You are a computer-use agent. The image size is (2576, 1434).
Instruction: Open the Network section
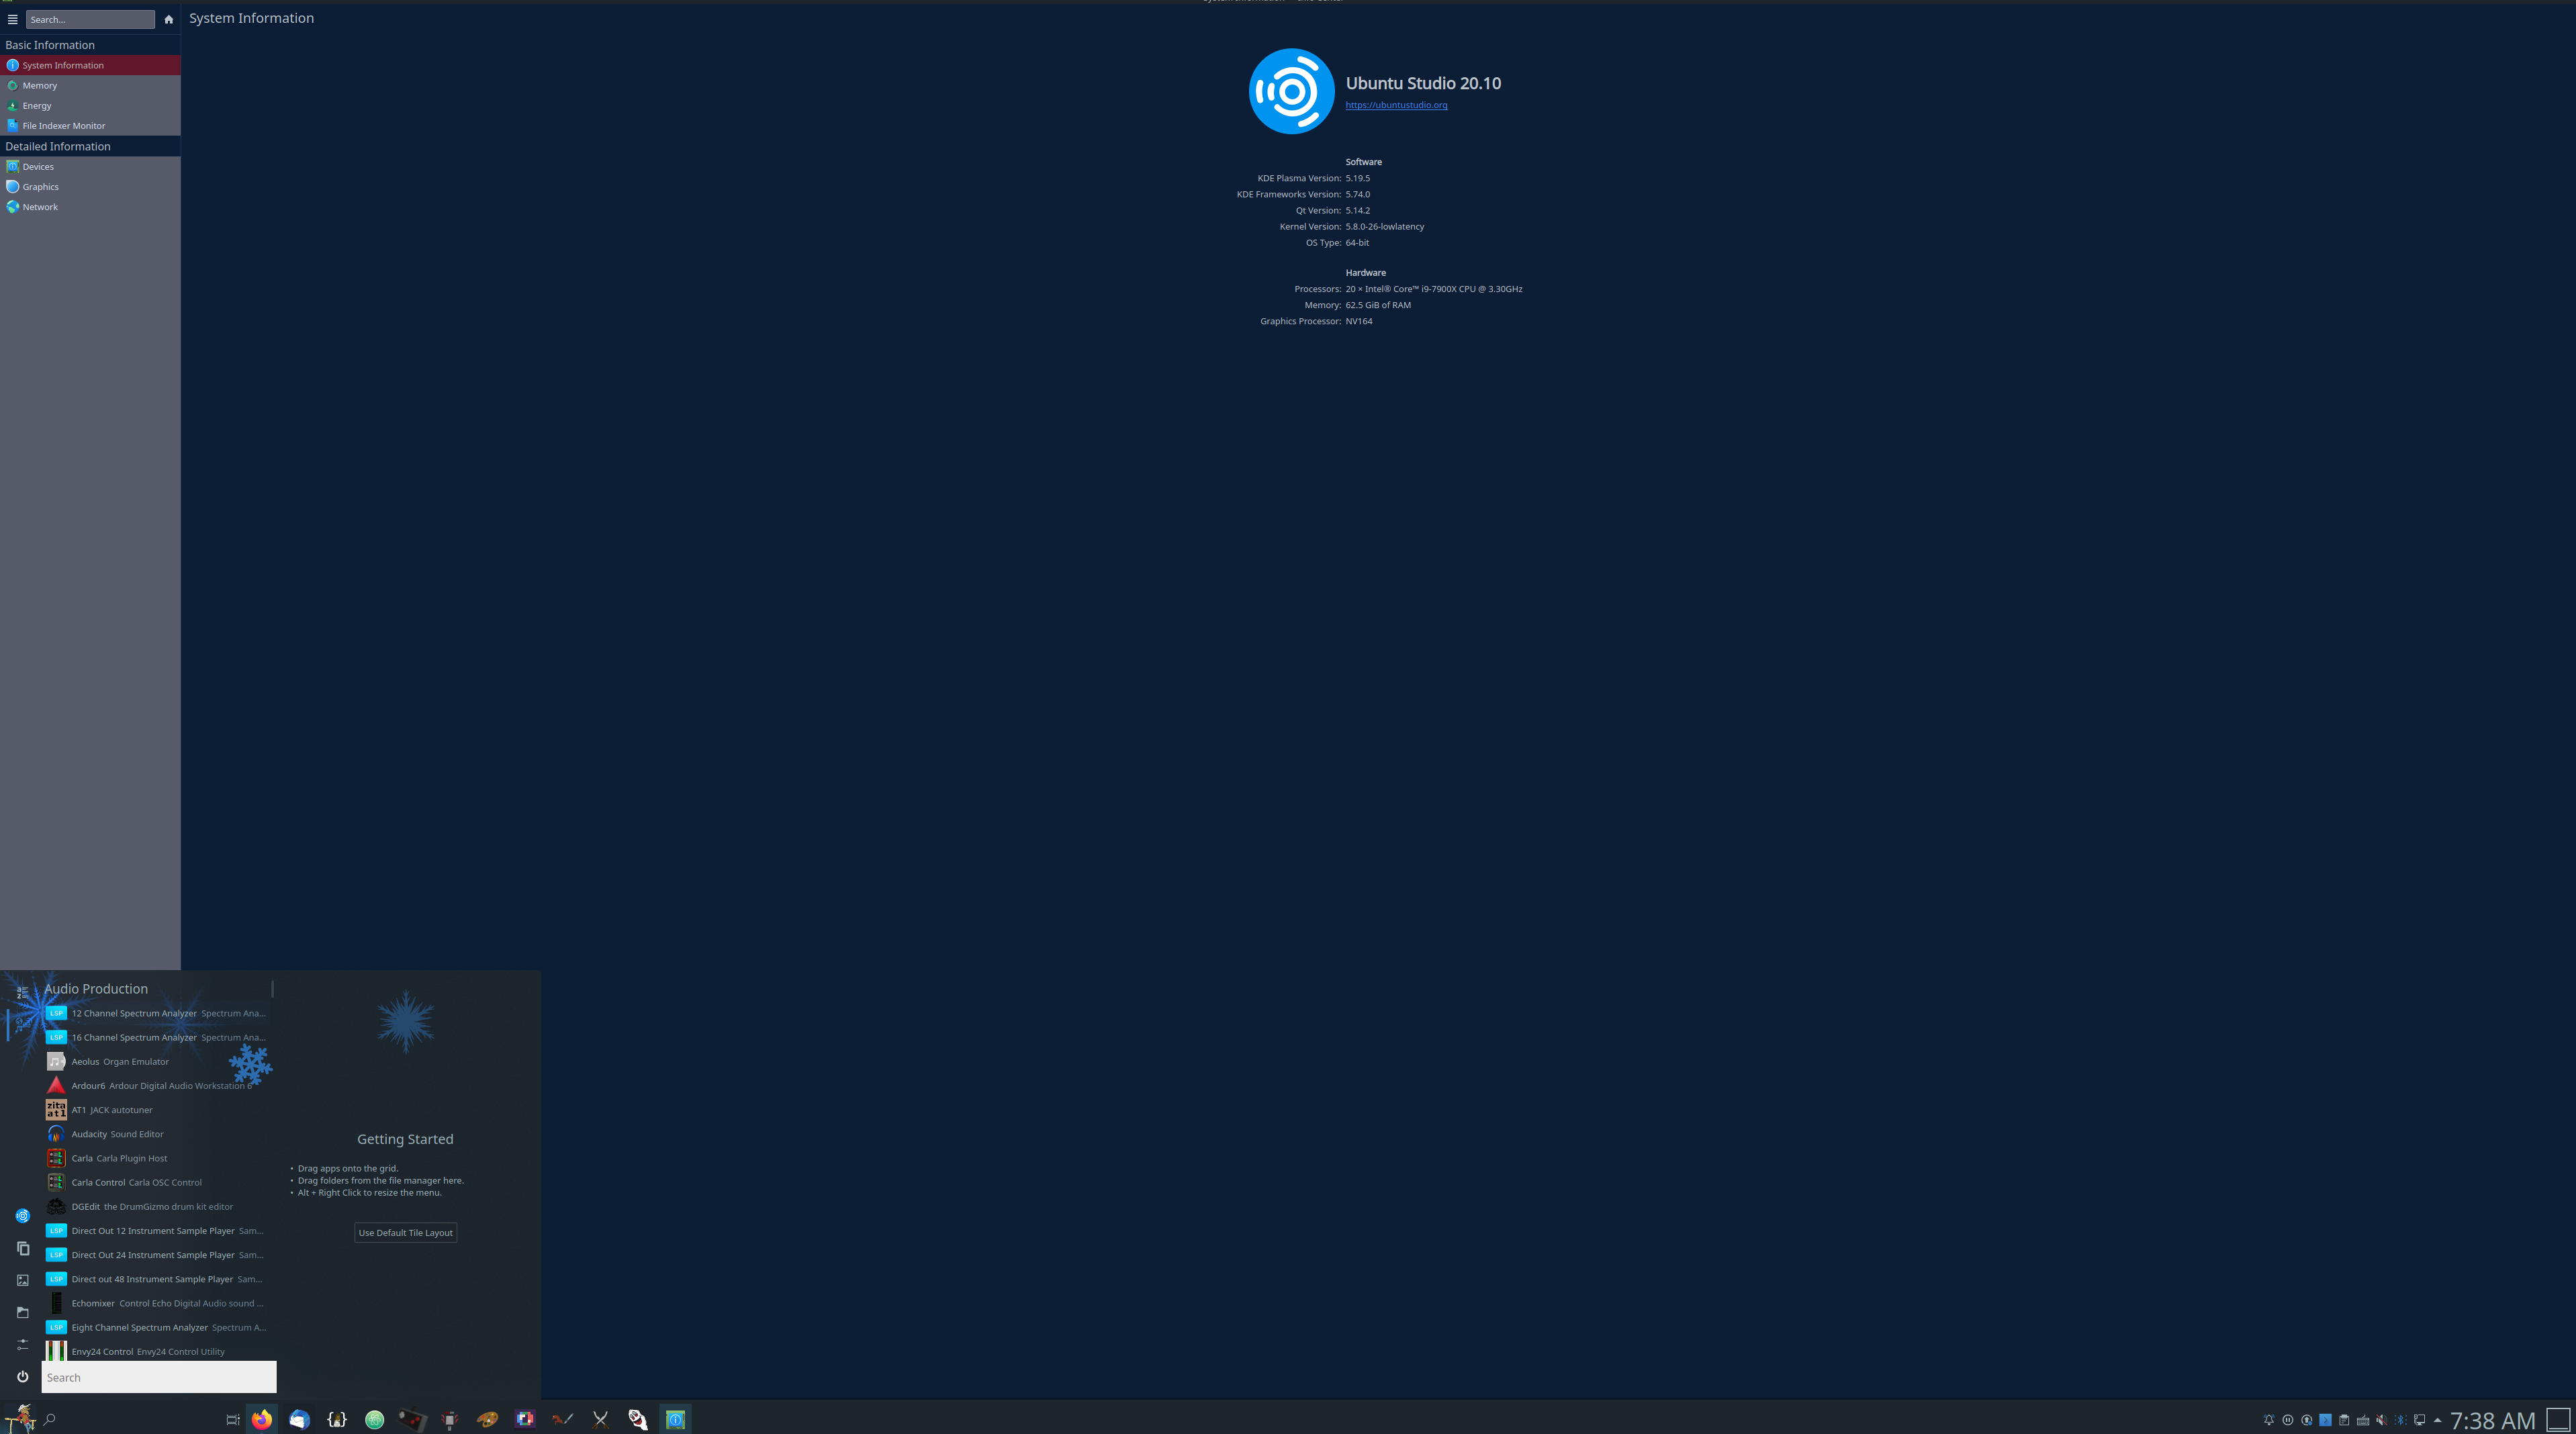[90, 207]
